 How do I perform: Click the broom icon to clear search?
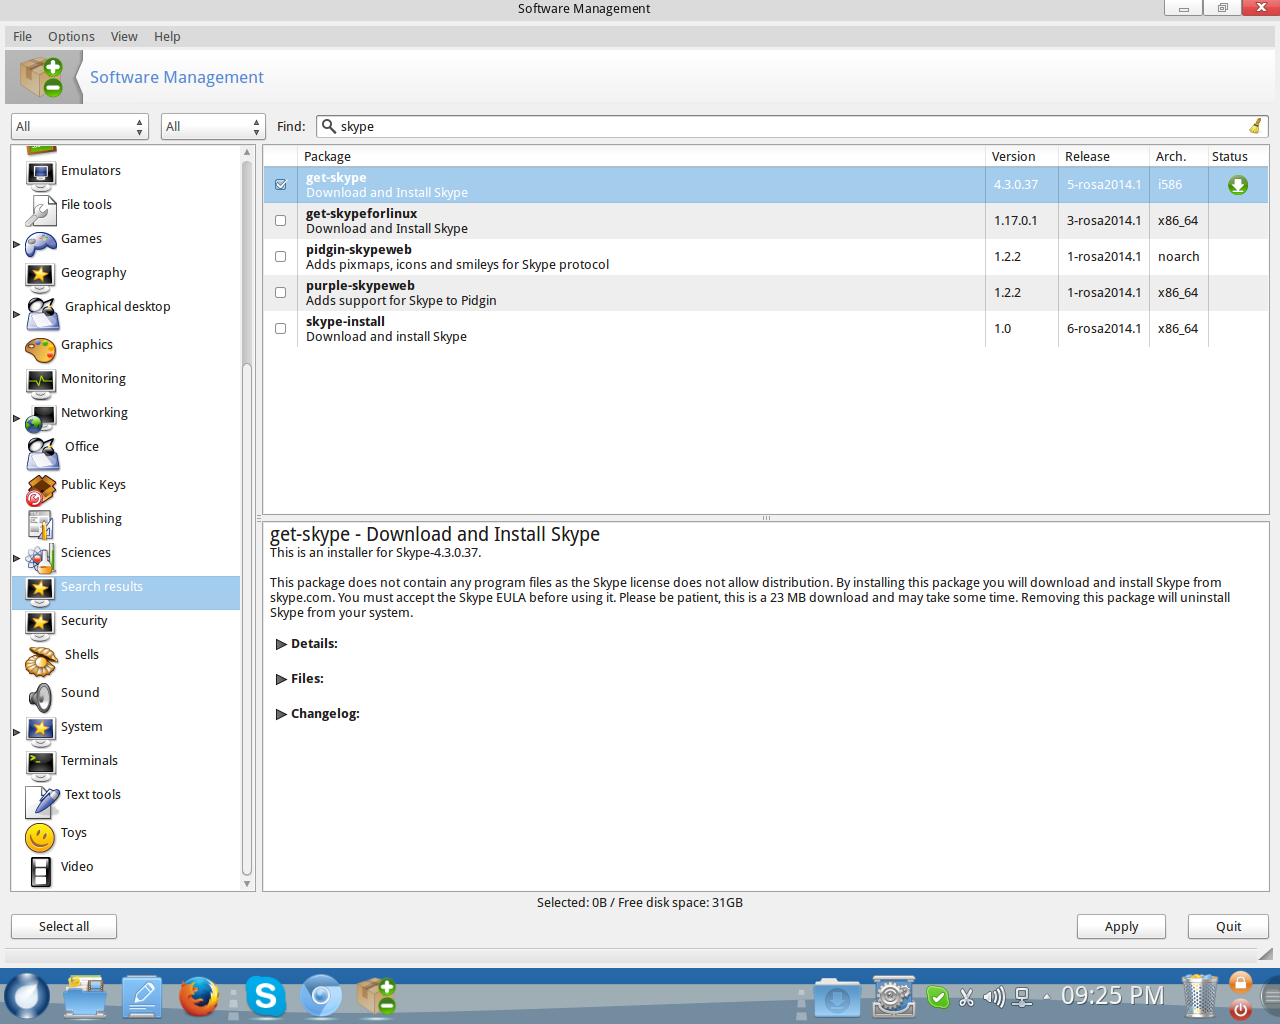click(1255, 126)
